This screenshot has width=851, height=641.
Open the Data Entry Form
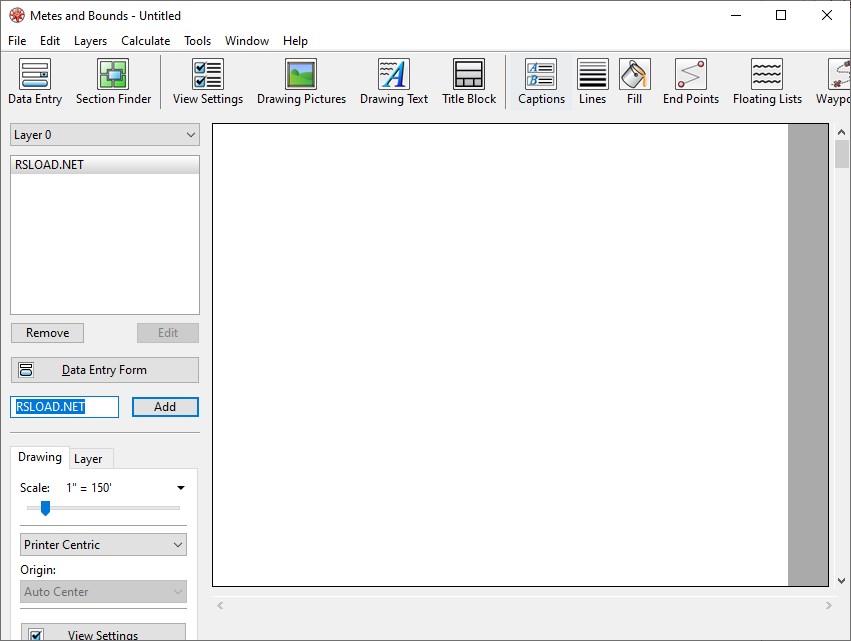coord(104,369)
